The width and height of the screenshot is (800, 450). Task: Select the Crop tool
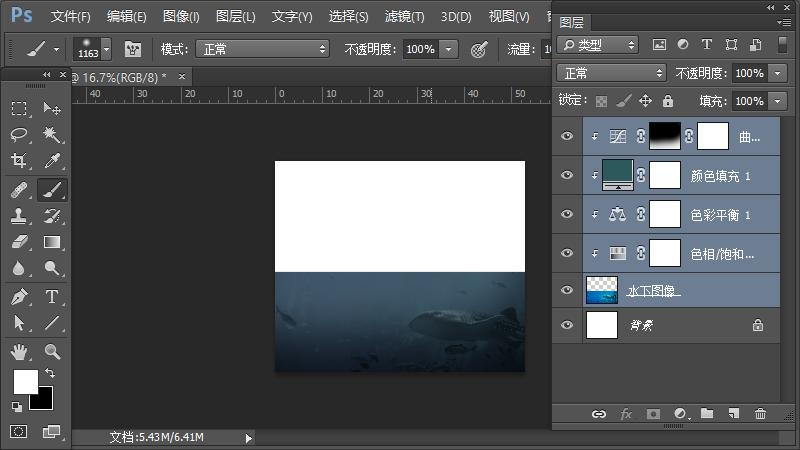[19, 161]
